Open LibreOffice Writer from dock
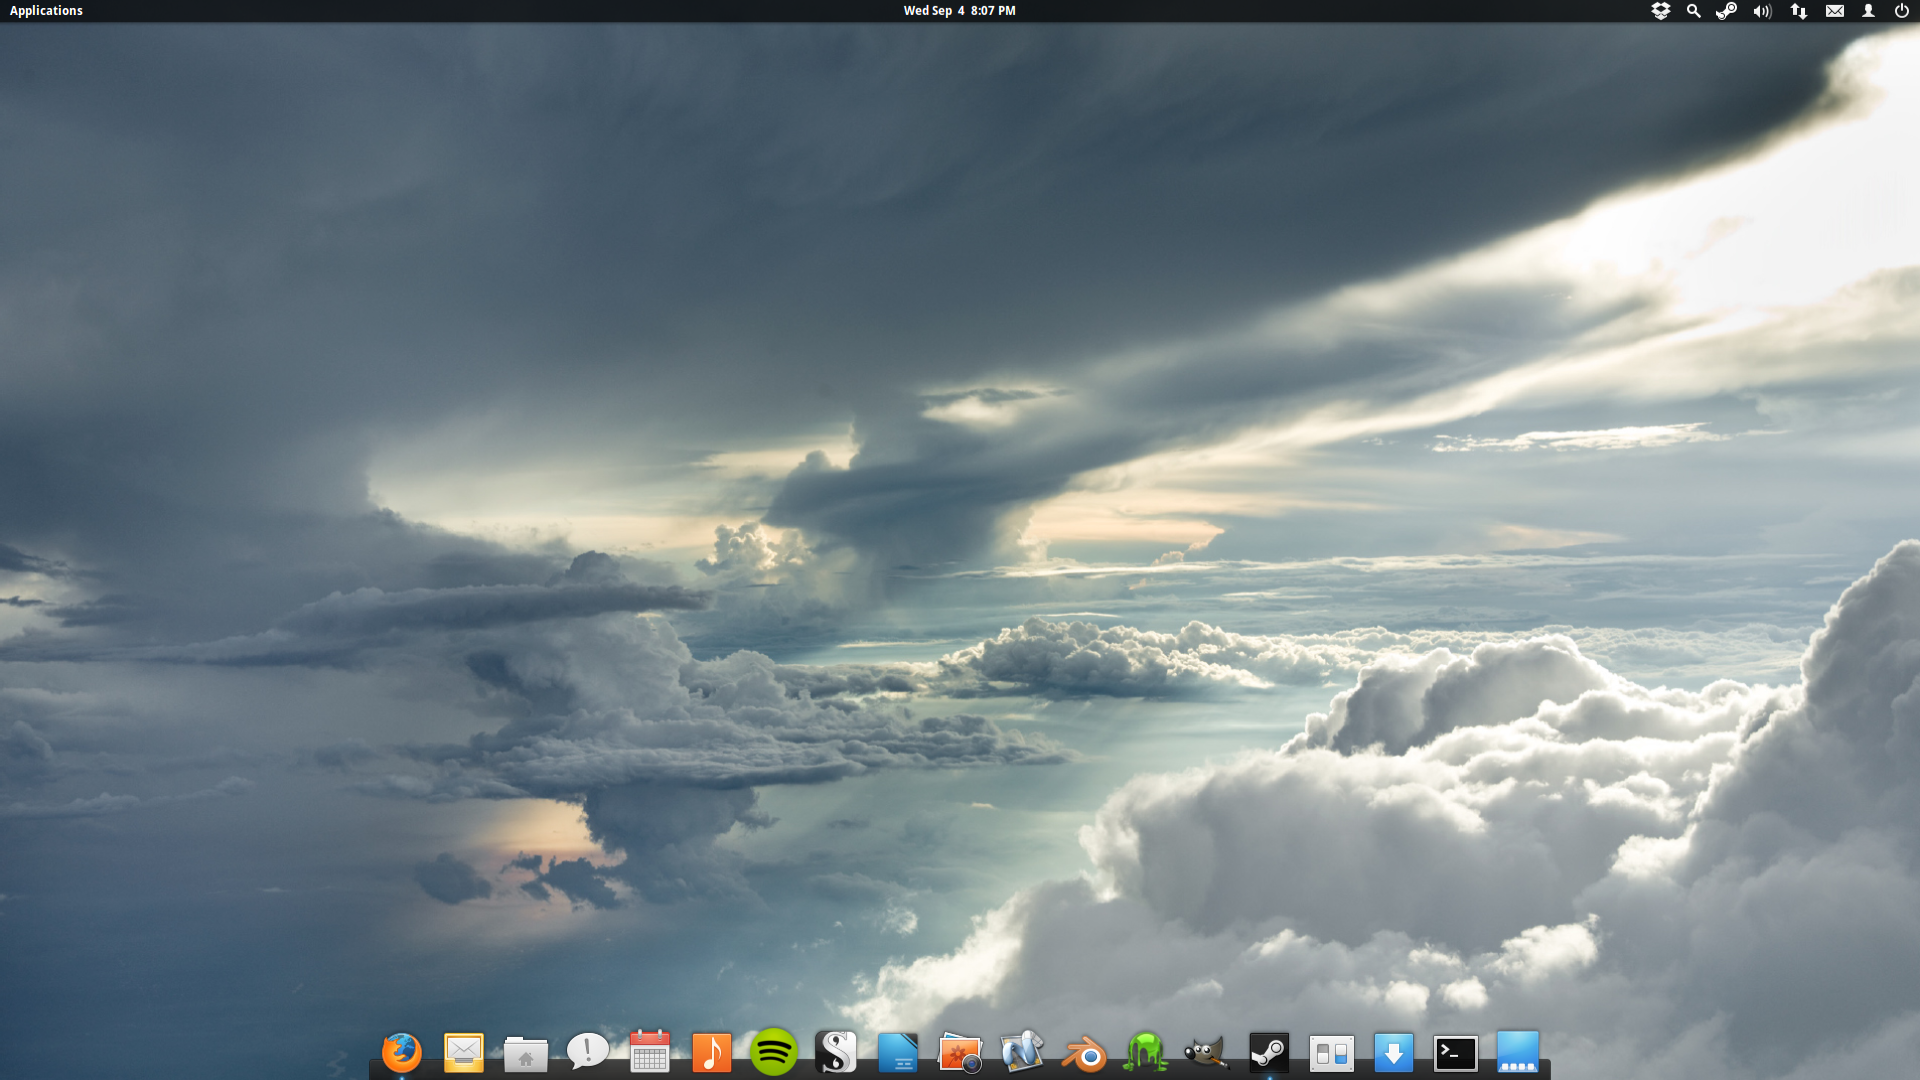 pos(898,1052)
